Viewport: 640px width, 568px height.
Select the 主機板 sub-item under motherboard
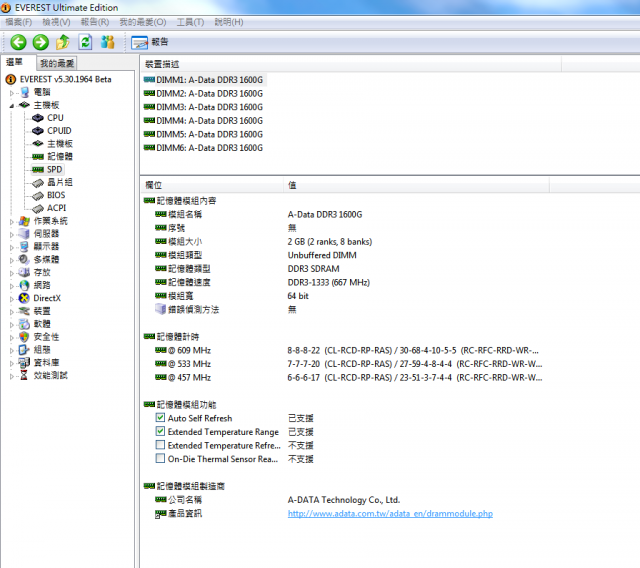pos(60,144)
